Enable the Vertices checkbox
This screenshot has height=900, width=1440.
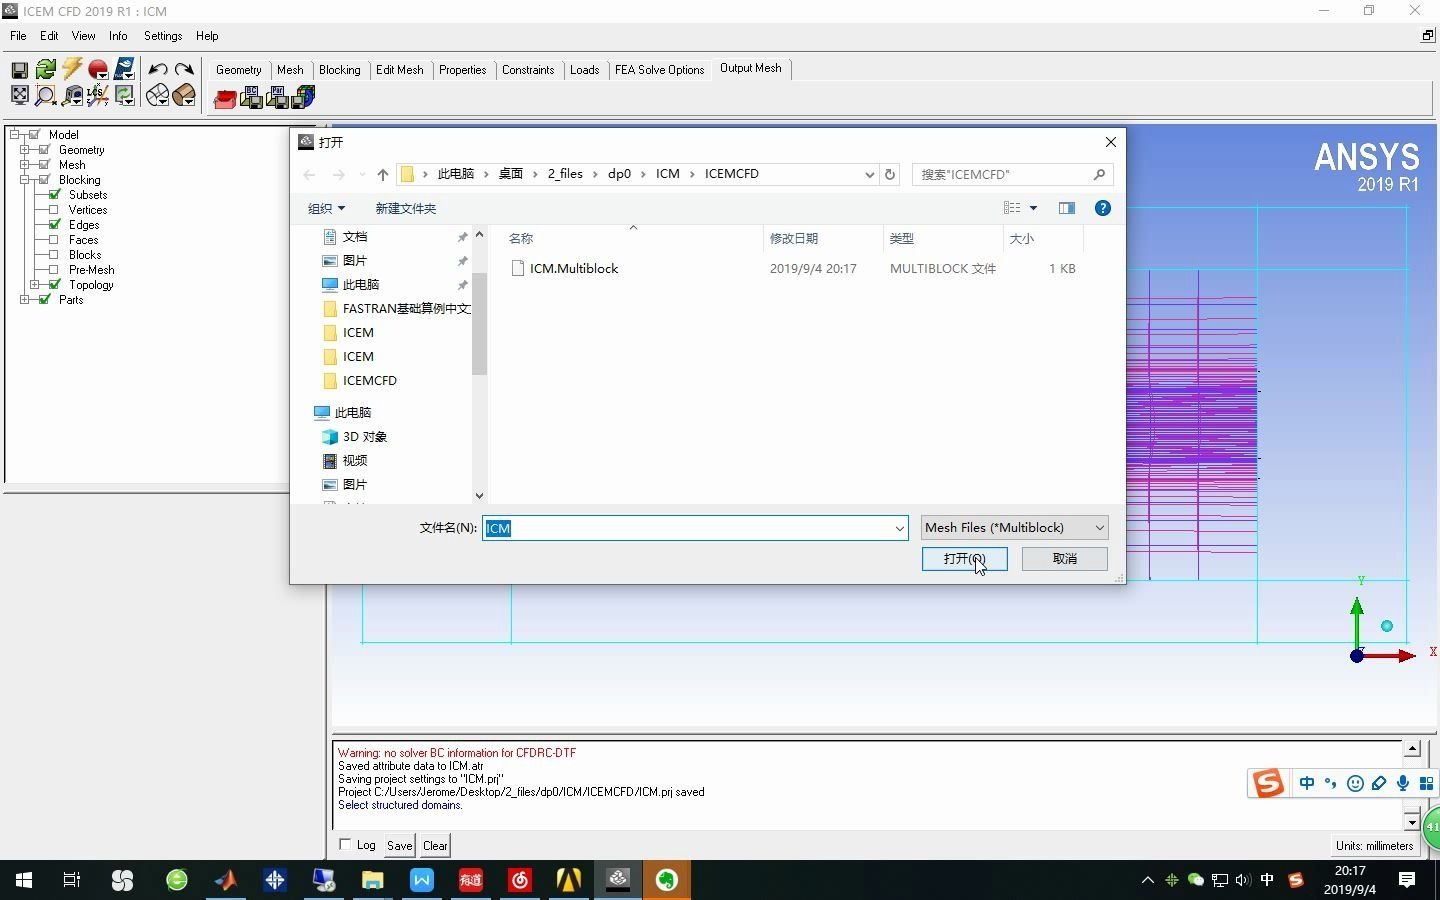[x=55, y=210]
